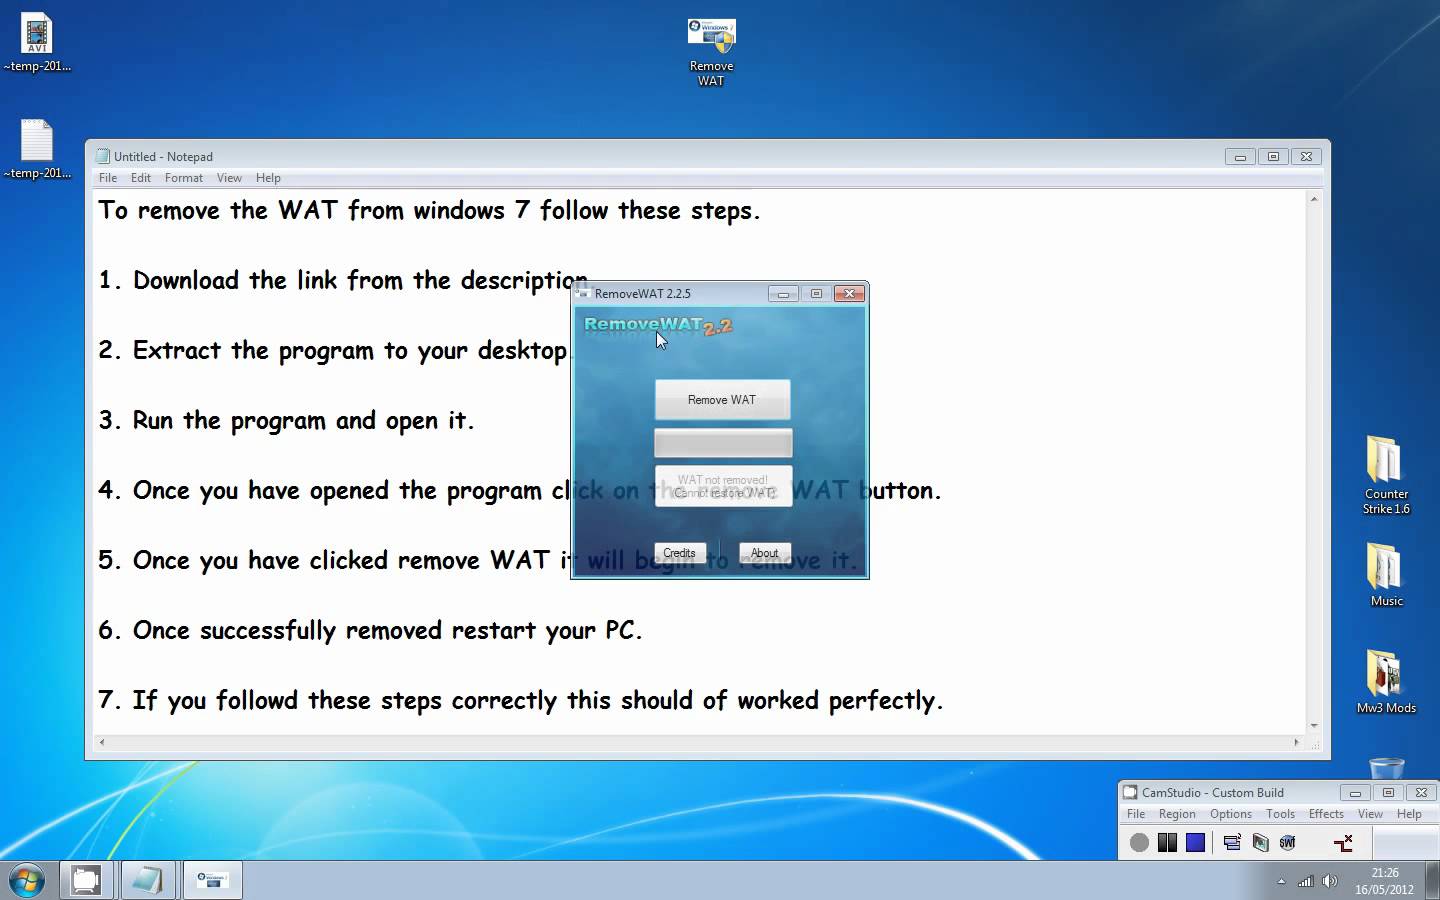Open CamStudio Region menu

[1177, 814]
